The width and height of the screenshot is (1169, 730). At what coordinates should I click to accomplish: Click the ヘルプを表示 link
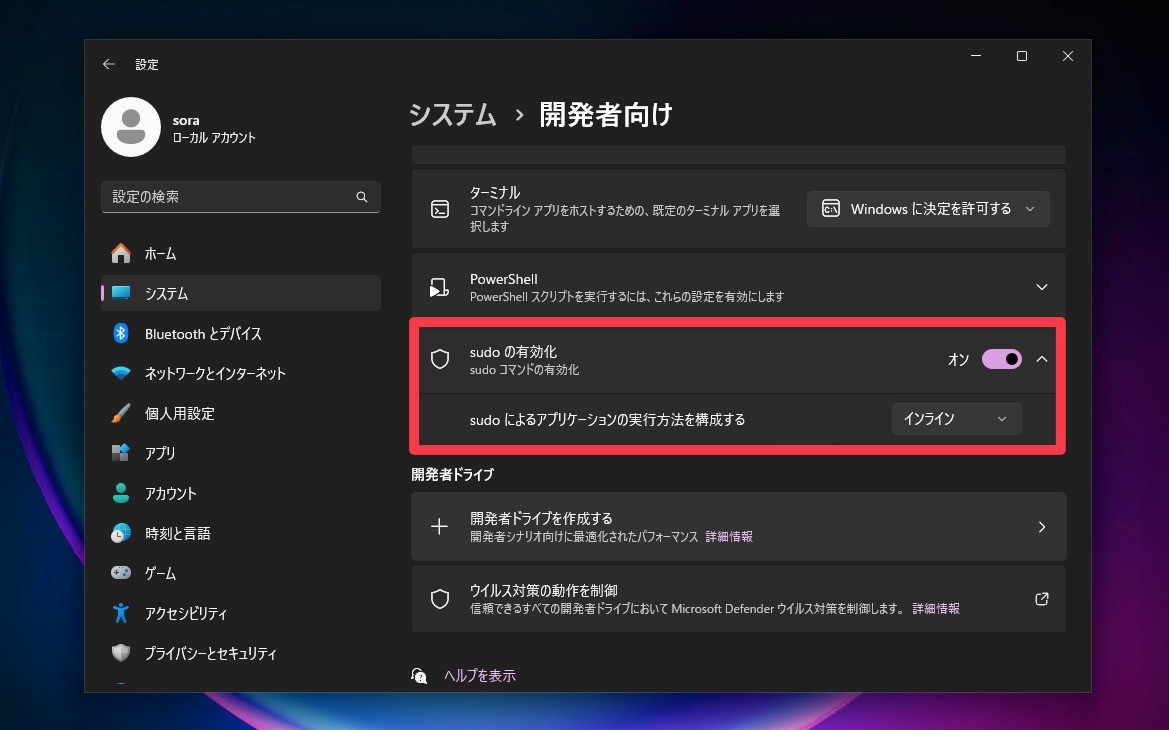(479, 675)
